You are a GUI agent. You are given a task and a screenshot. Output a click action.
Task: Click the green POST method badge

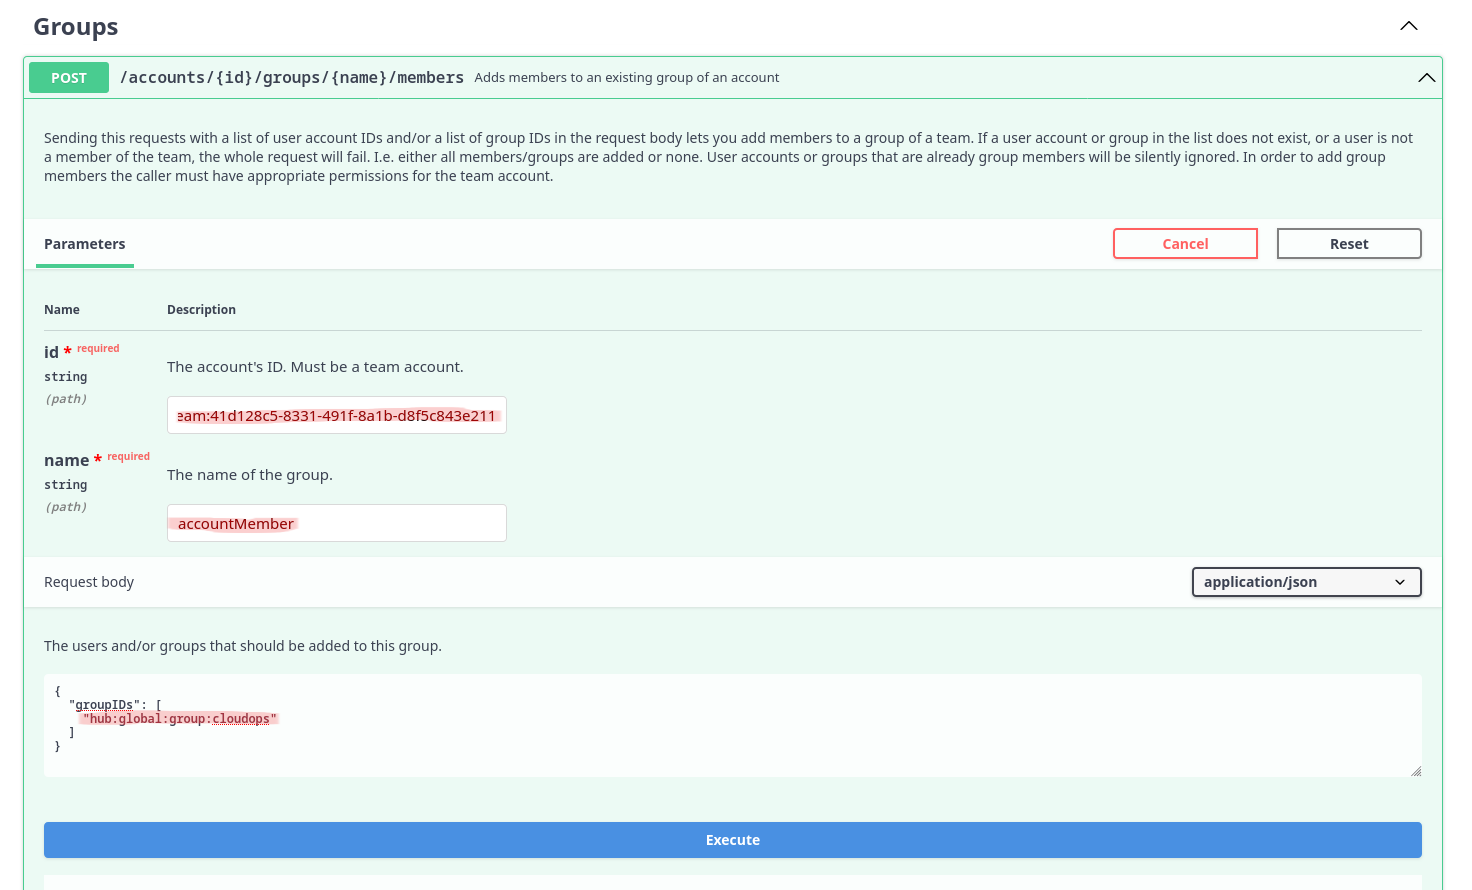click(x=69, y=78)
